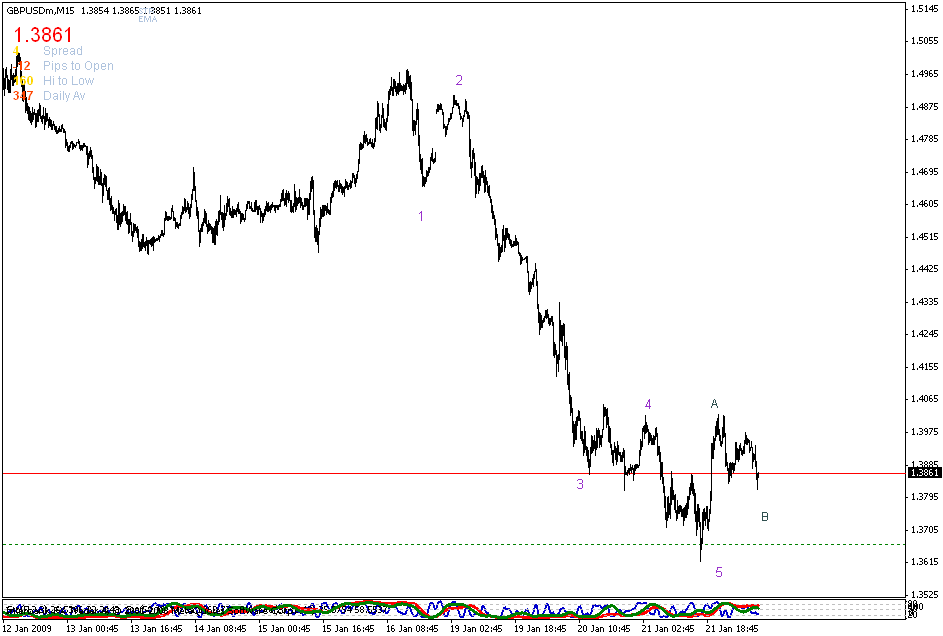Click the stochastic oscillator indicator sub-window
943x636 pixels.
pos(453,610)
